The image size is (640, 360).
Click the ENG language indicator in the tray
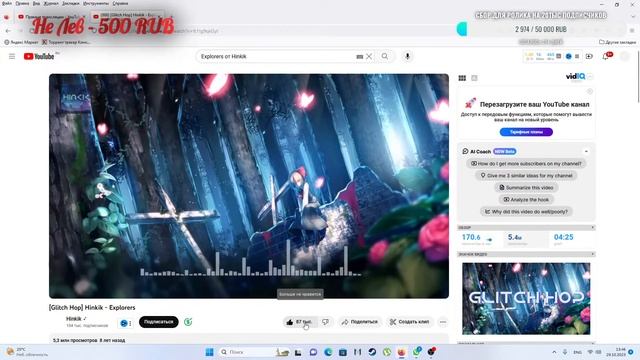pos(577,352)
